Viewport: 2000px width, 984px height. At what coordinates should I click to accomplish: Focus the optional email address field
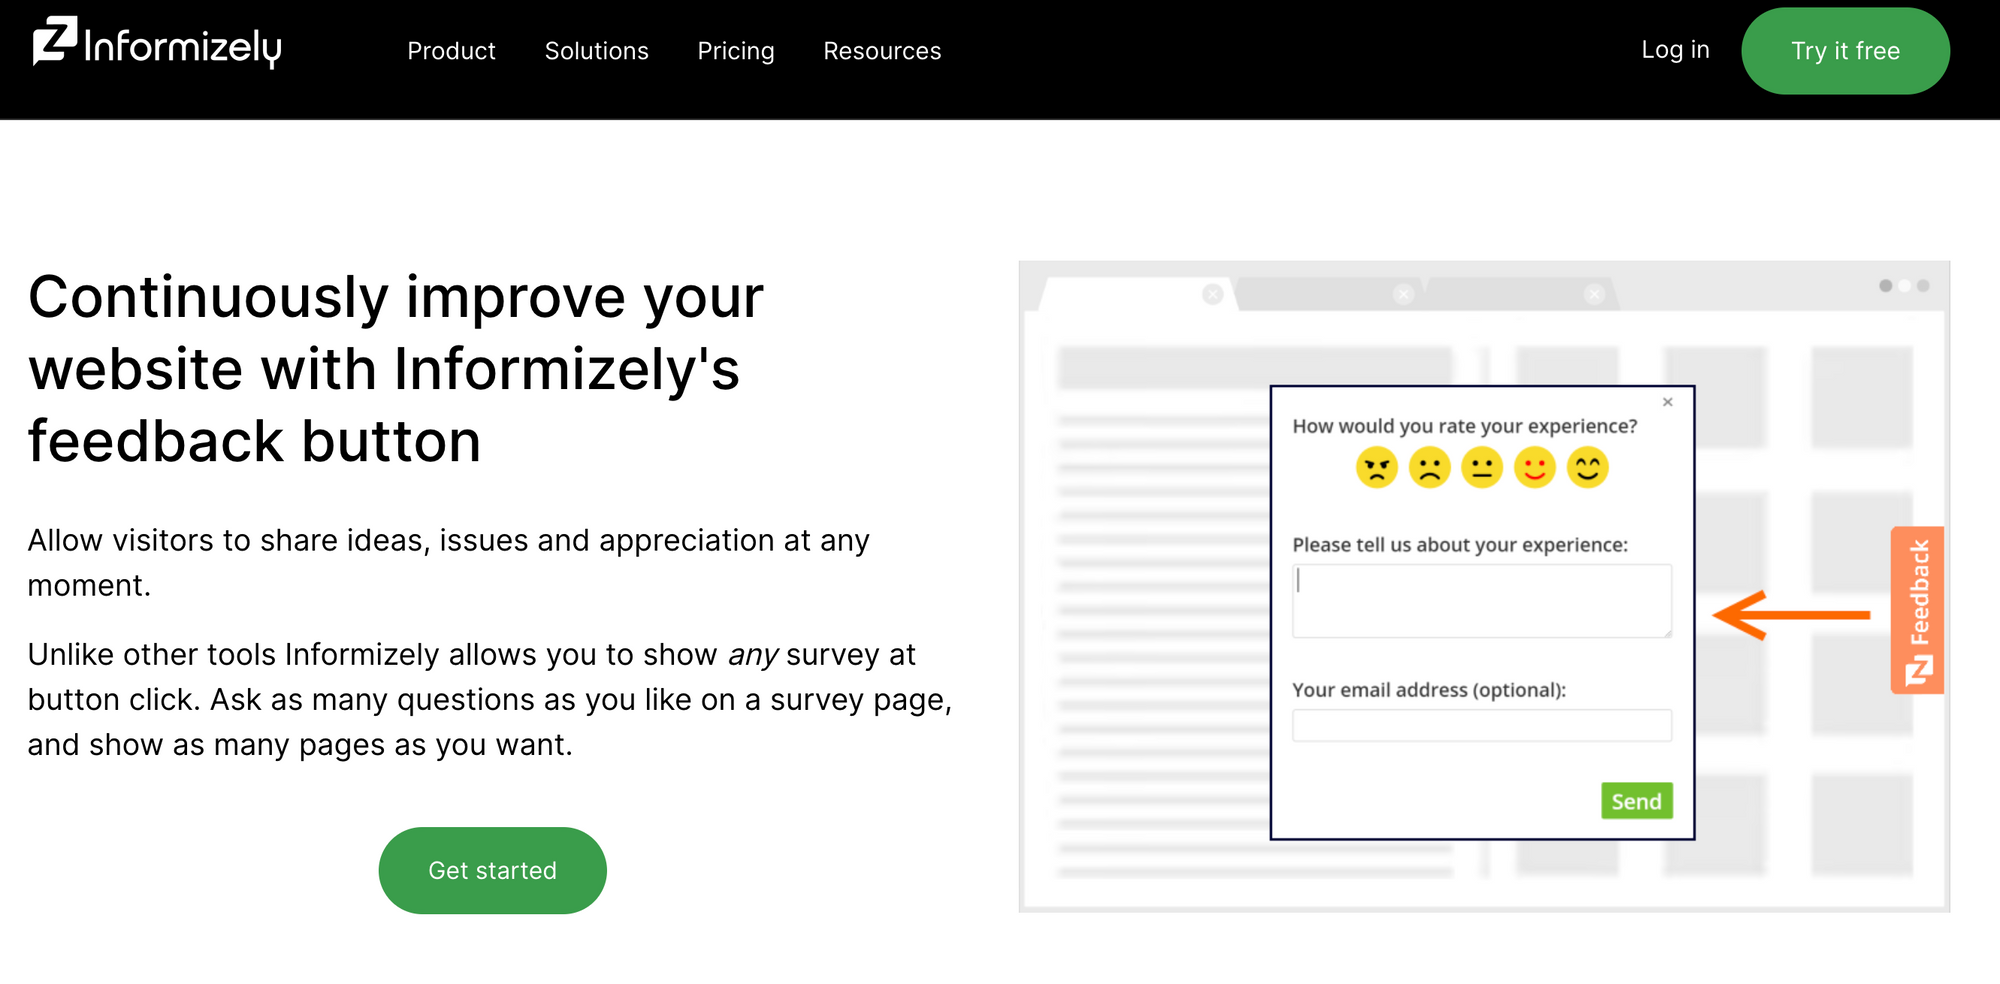click(x=1482, y=725)
